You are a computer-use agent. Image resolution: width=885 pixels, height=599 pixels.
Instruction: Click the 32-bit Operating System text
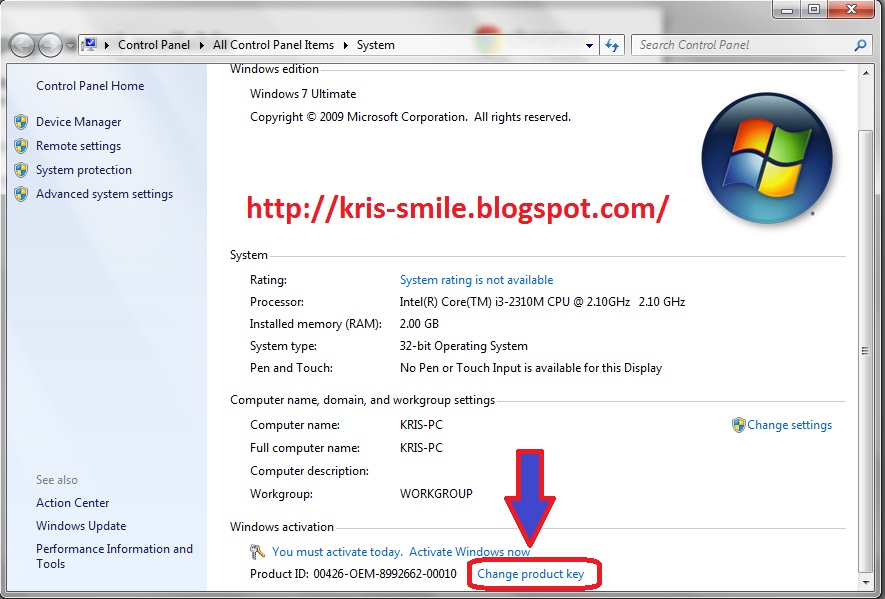coord(463,346)
